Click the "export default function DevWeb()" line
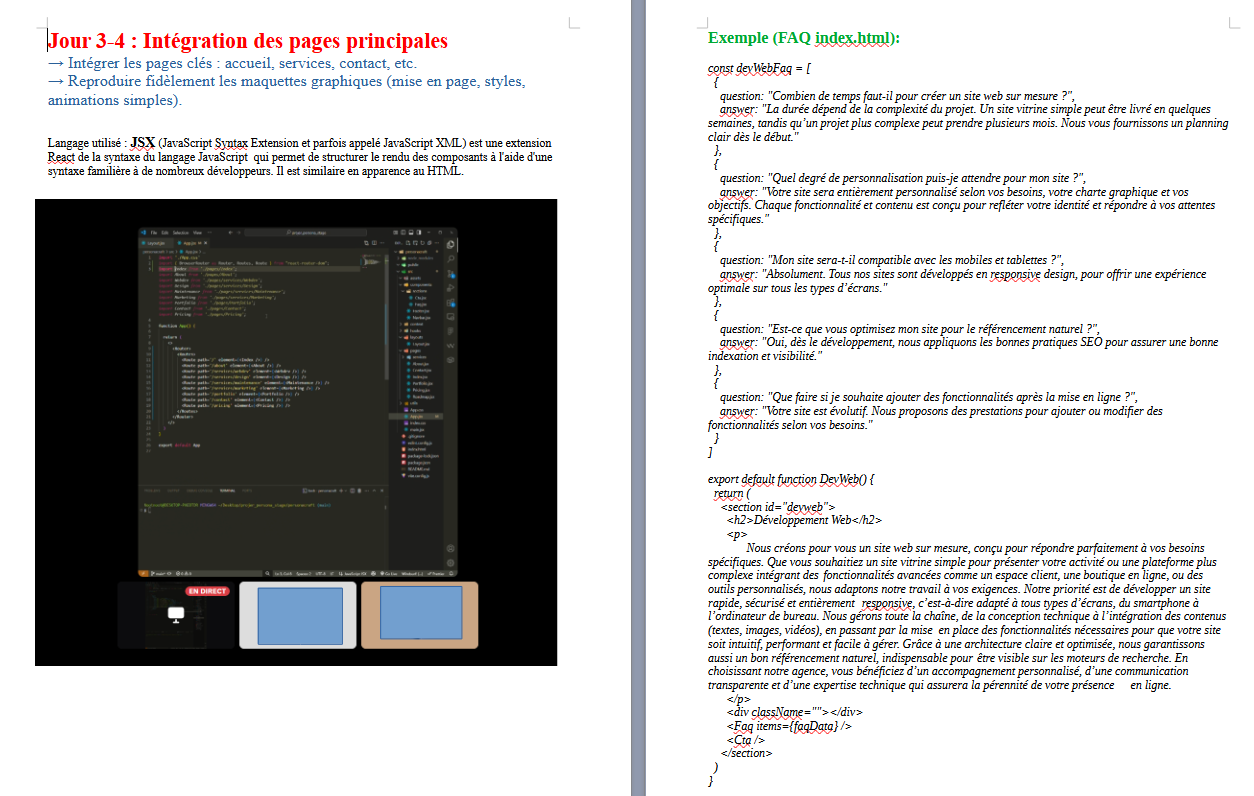 coord(790,479)
